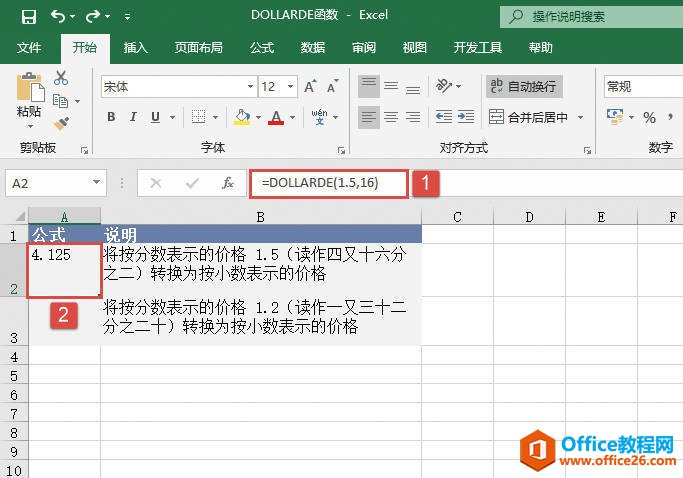Click the Cut scissors icon
Image resolution: width=683 pixels, height=478 pixels.
[x=61, y=78]
